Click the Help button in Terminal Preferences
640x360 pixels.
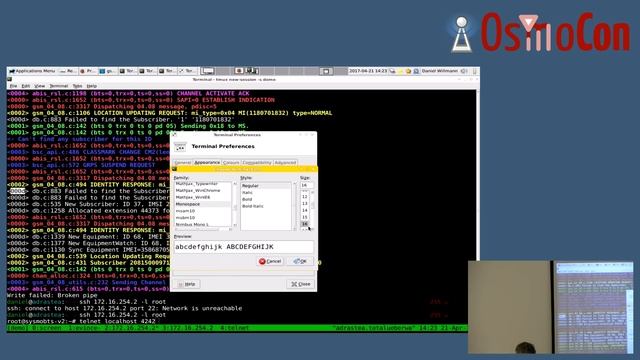[x=187, y=284]
